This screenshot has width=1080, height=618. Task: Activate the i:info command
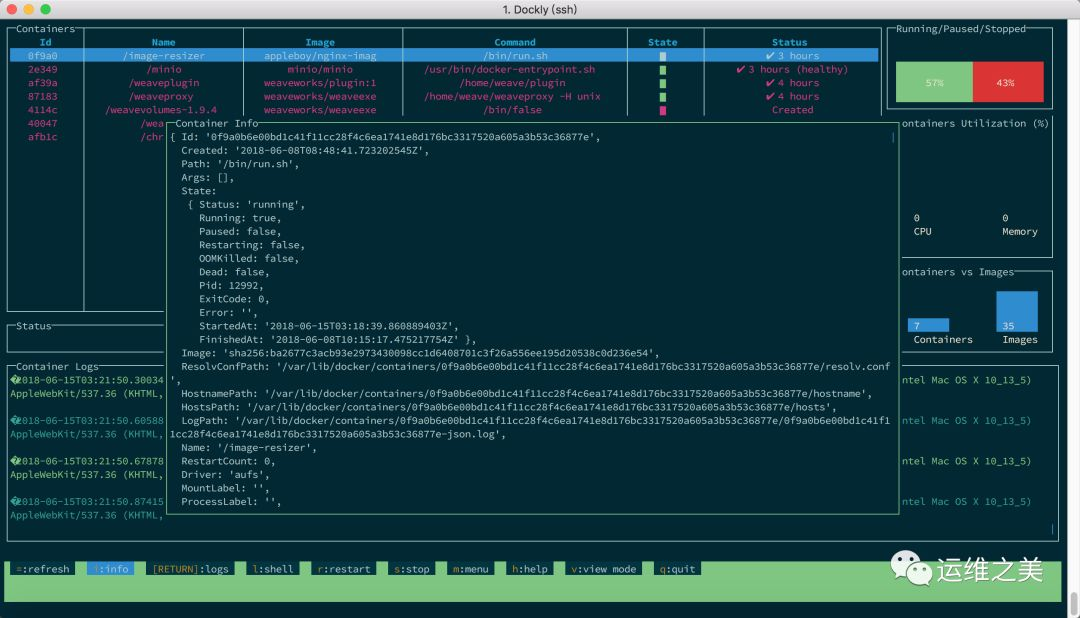pyautogui.click(x=111, y=569)
